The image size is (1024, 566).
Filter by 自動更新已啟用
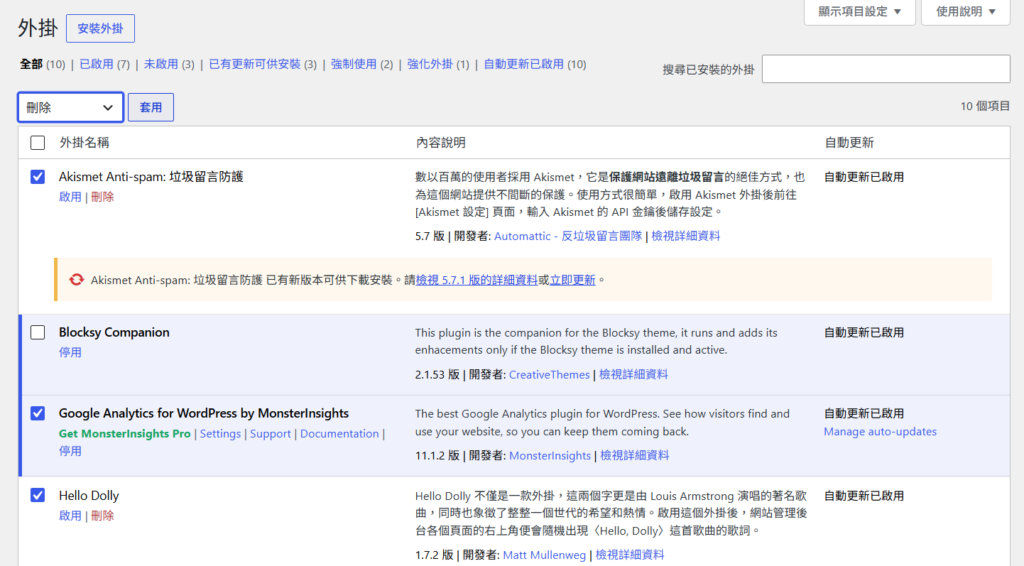(523, 64)
